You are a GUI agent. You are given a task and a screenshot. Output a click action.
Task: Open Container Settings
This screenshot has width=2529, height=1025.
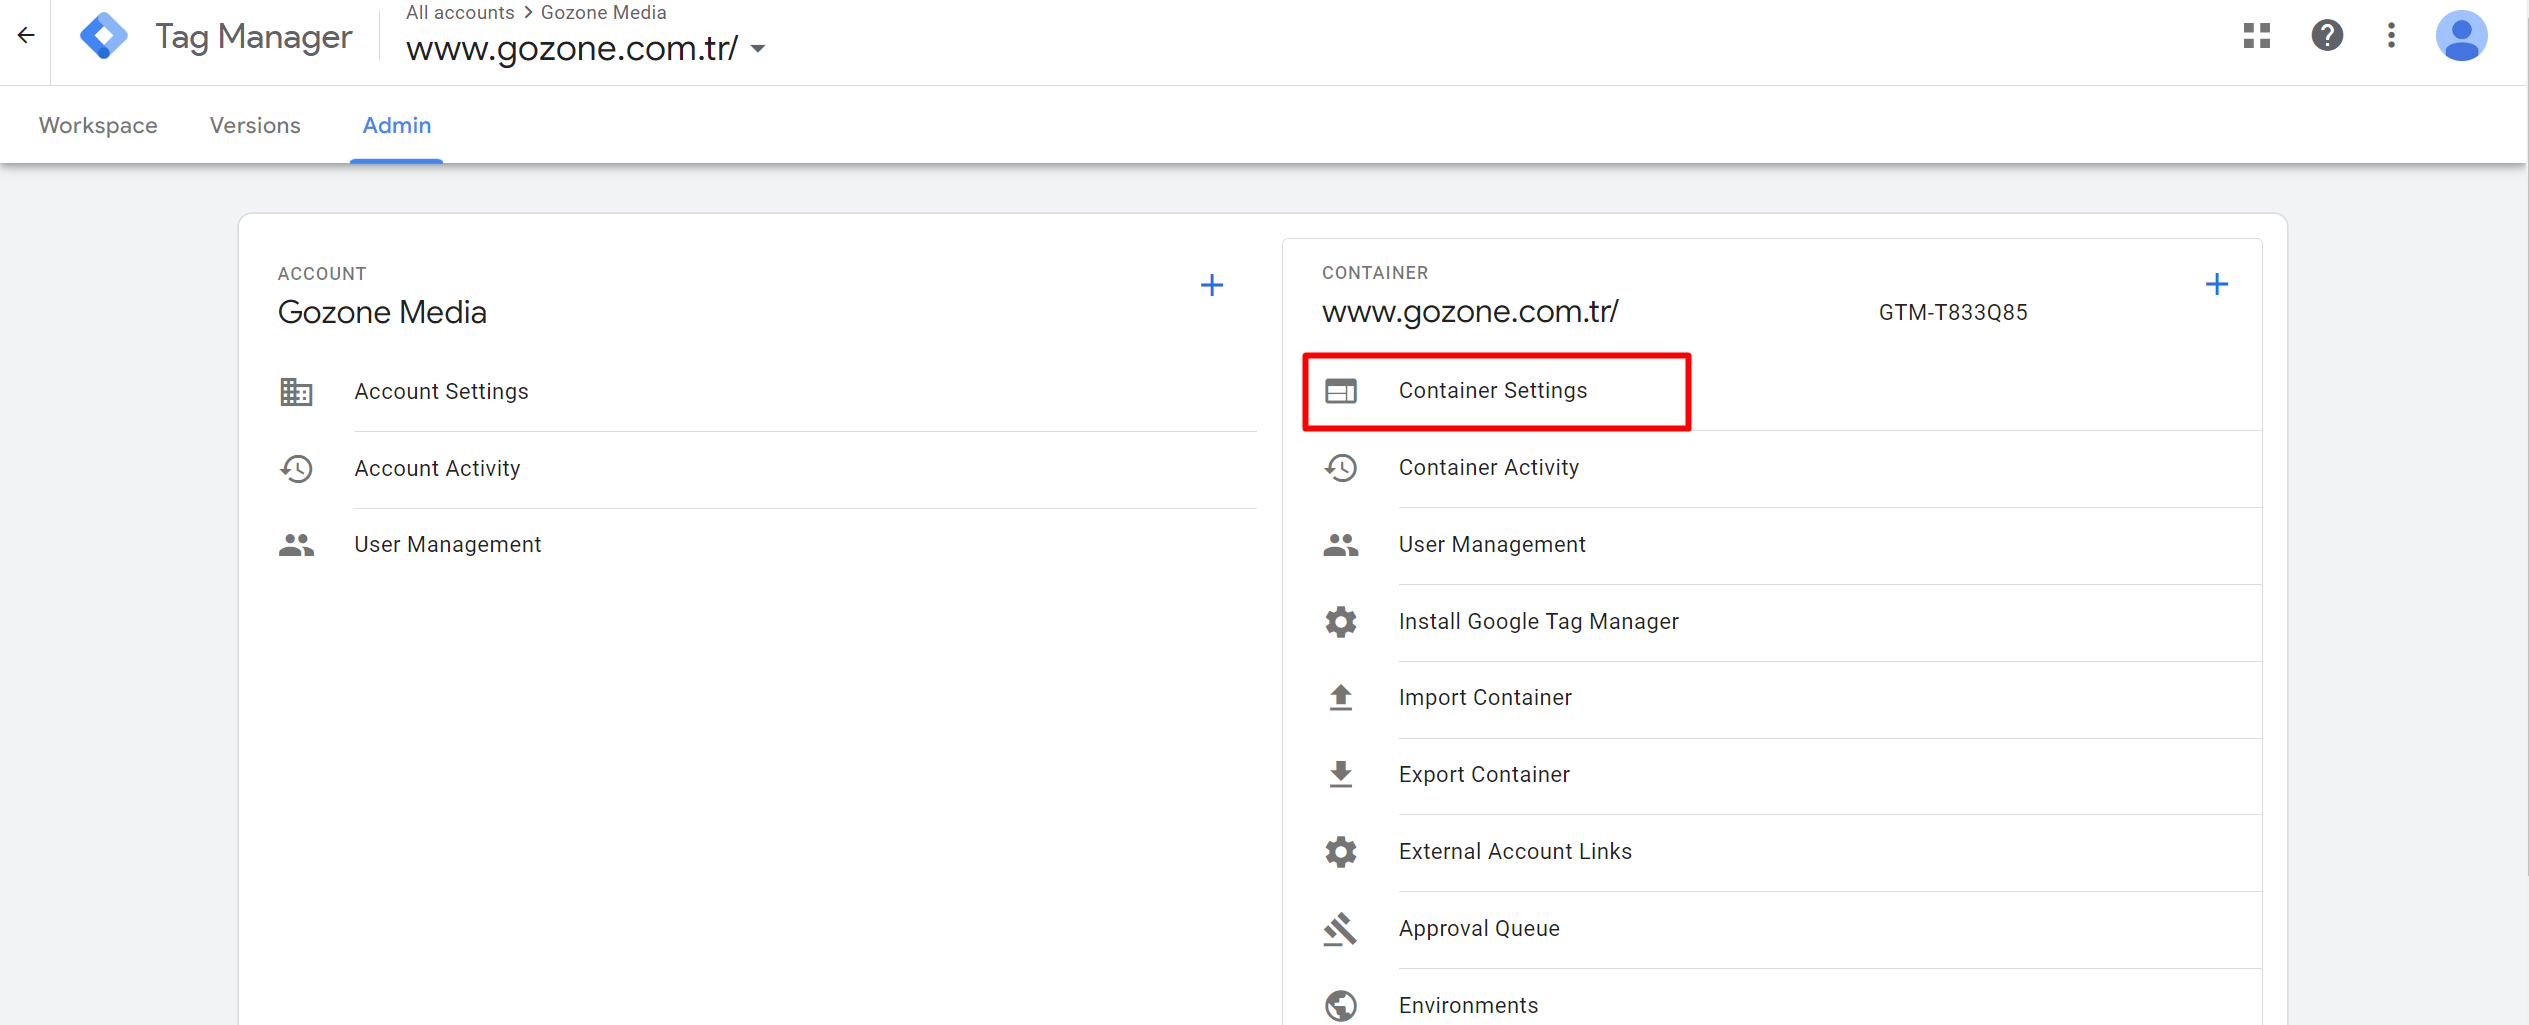point(1492,391)
